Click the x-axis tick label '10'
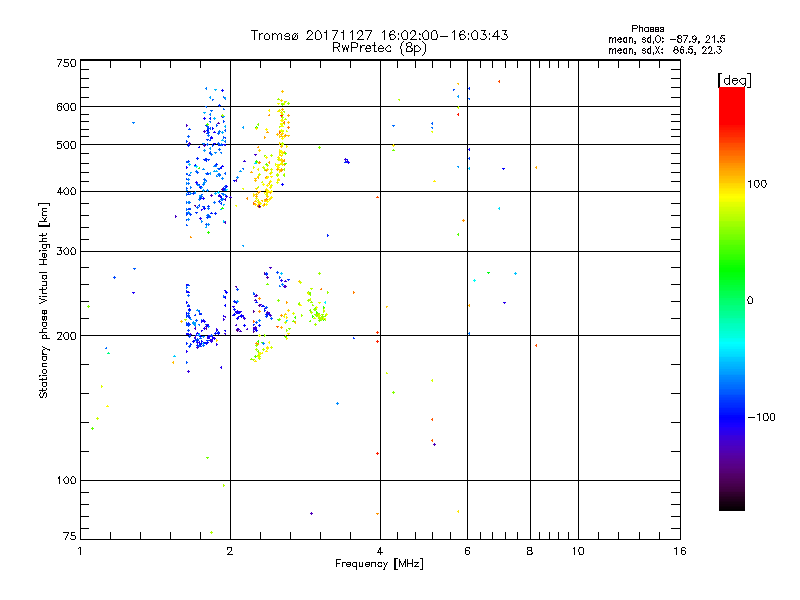The width and height of the screenshot is (800, 600). pyautogui.click(x=578, y=552)
